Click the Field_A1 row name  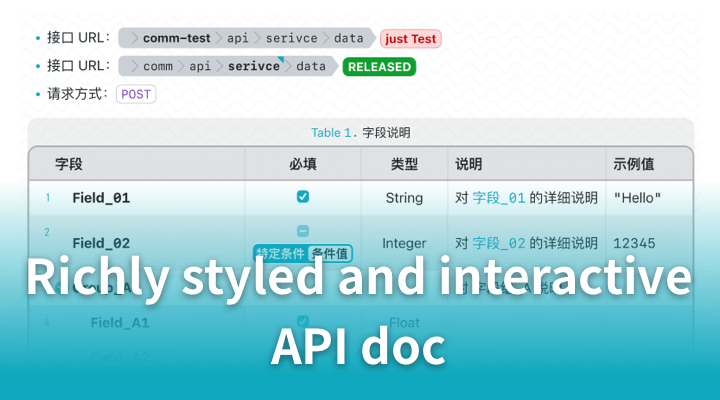tap(120, 323)
